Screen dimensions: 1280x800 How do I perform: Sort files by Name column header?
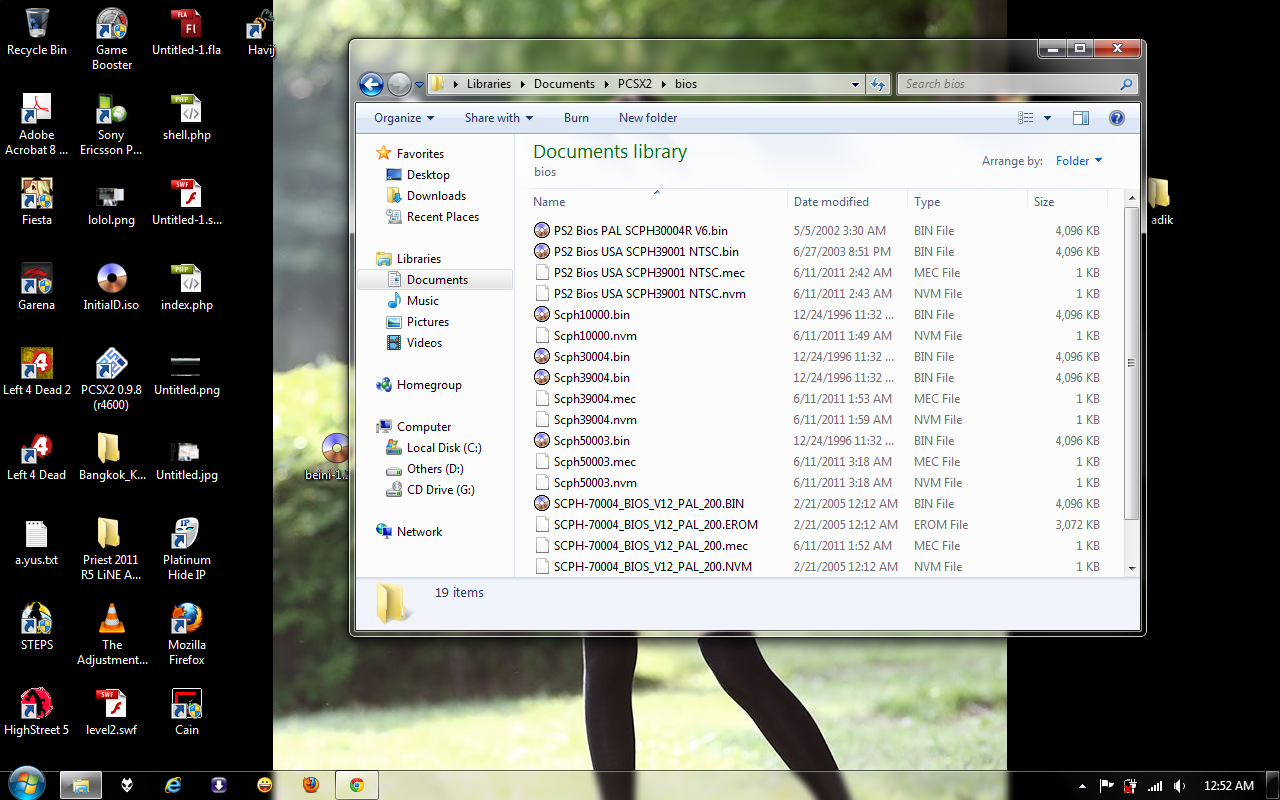click(x=657, y=202)
